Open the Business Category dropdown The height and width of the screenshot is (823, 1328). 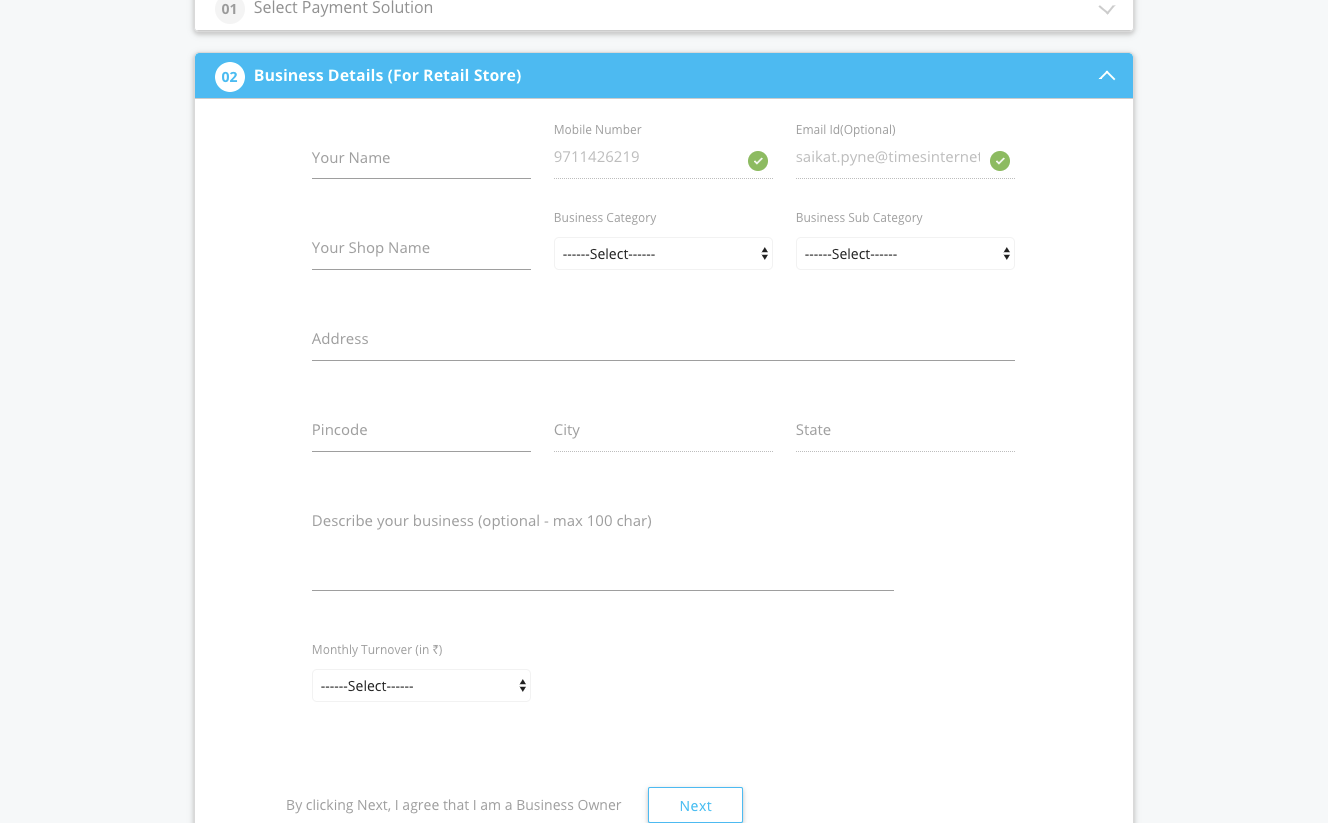(x=663, y=254)
